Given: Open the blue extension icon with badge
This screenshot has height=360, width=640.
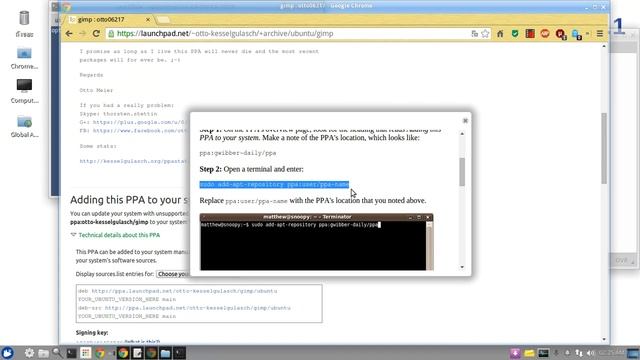Looking at the screenshot, I should 576,35.
